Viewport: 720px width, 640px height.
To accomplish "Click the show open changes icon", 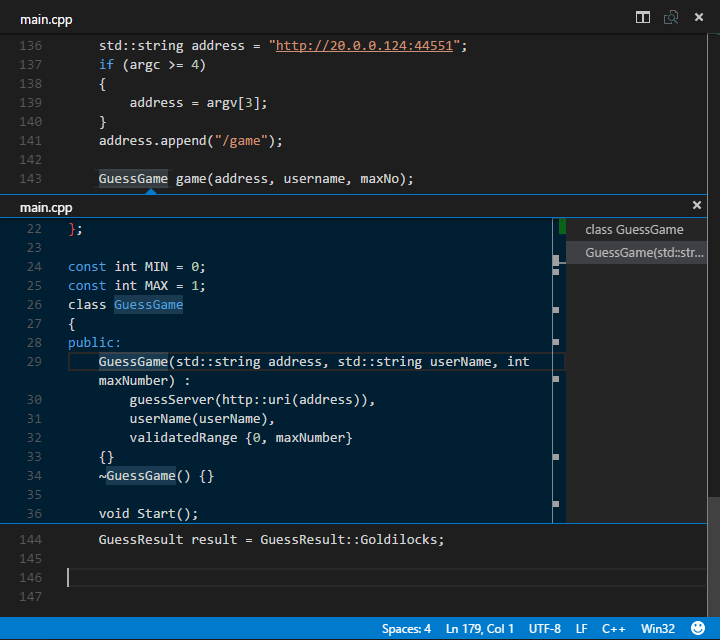I will (x=671, y=18).
